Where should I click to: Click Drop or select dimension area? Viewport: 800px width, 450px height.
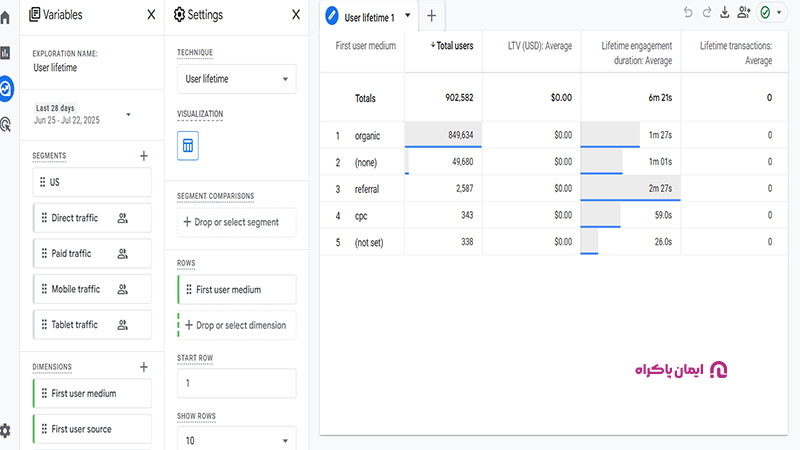[237, 326]
